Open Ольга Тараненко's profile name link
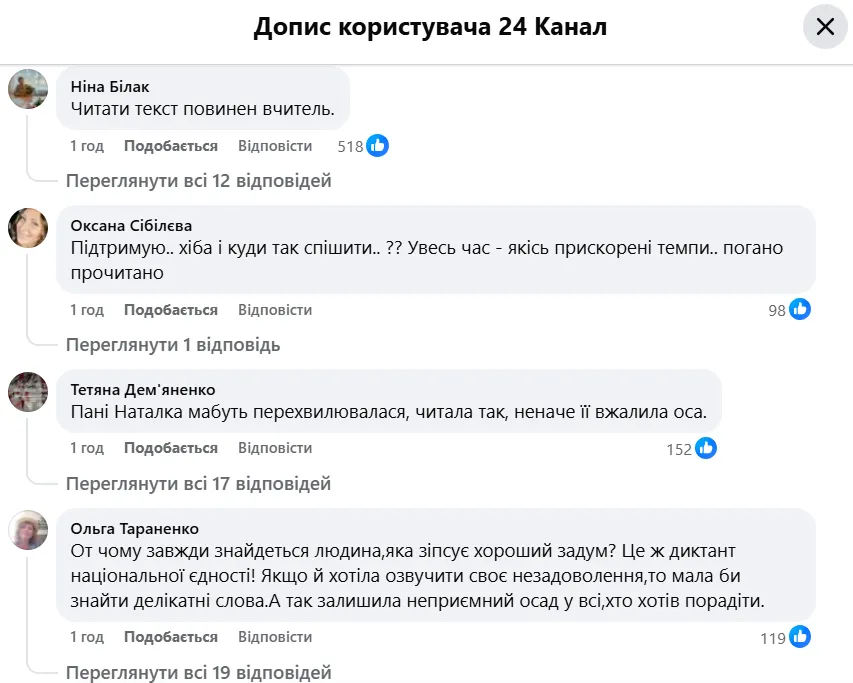Image resolution: width=853 pixels, height=683 pixels. click(135, 528)
